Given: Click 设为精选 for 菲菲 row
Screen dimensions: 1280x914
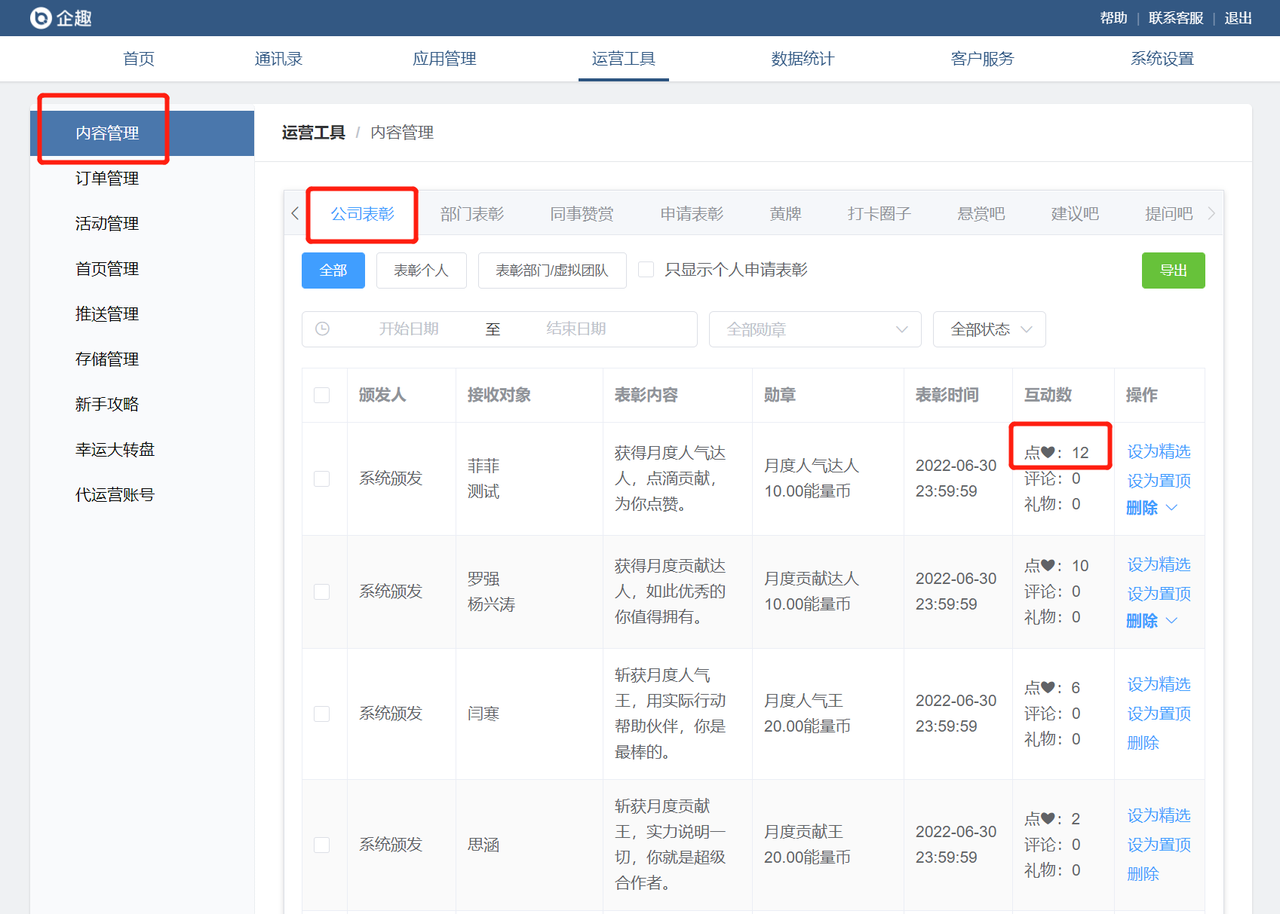Looking at the screenshot, I should pyautogui.click(x=1159, y=452).
